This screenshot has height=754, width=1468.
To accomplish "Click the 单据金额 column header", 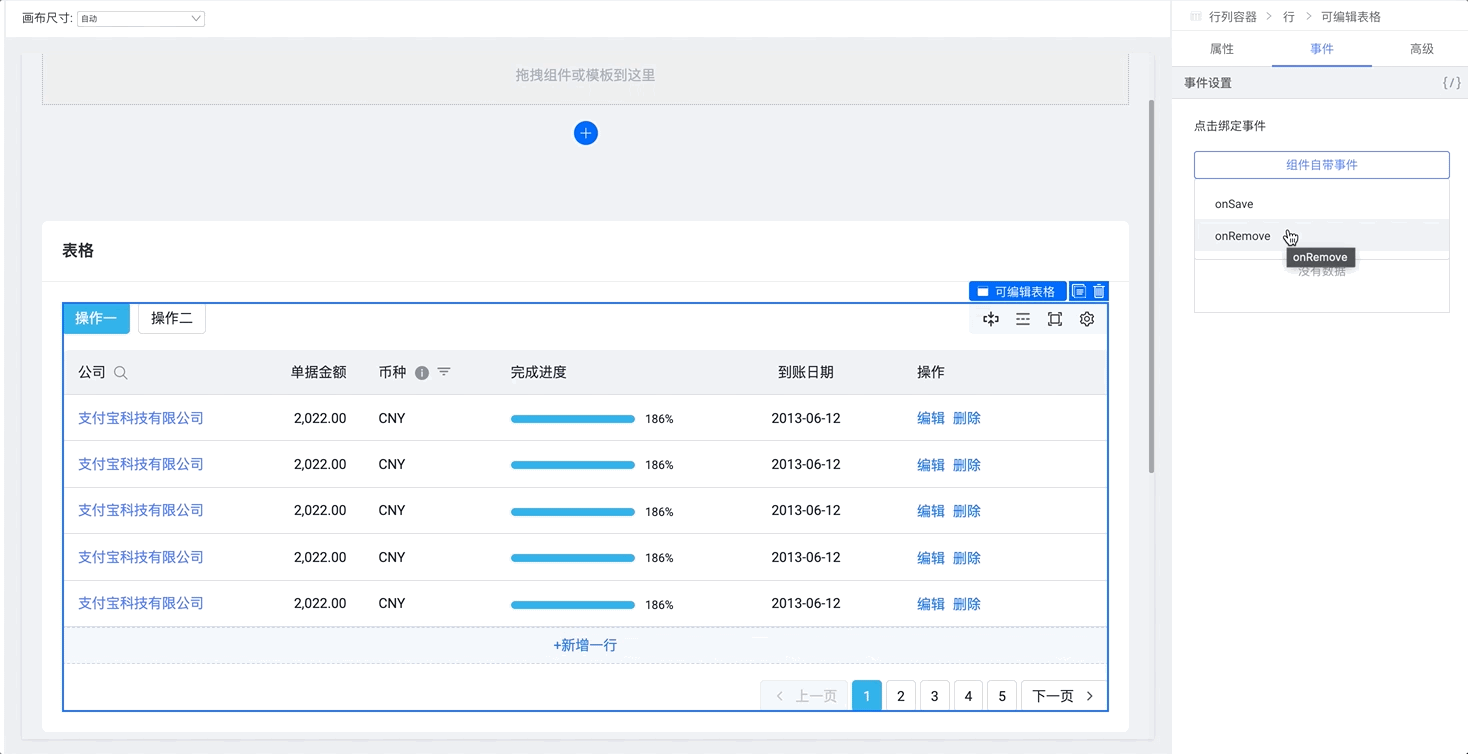I will (319, 372).
